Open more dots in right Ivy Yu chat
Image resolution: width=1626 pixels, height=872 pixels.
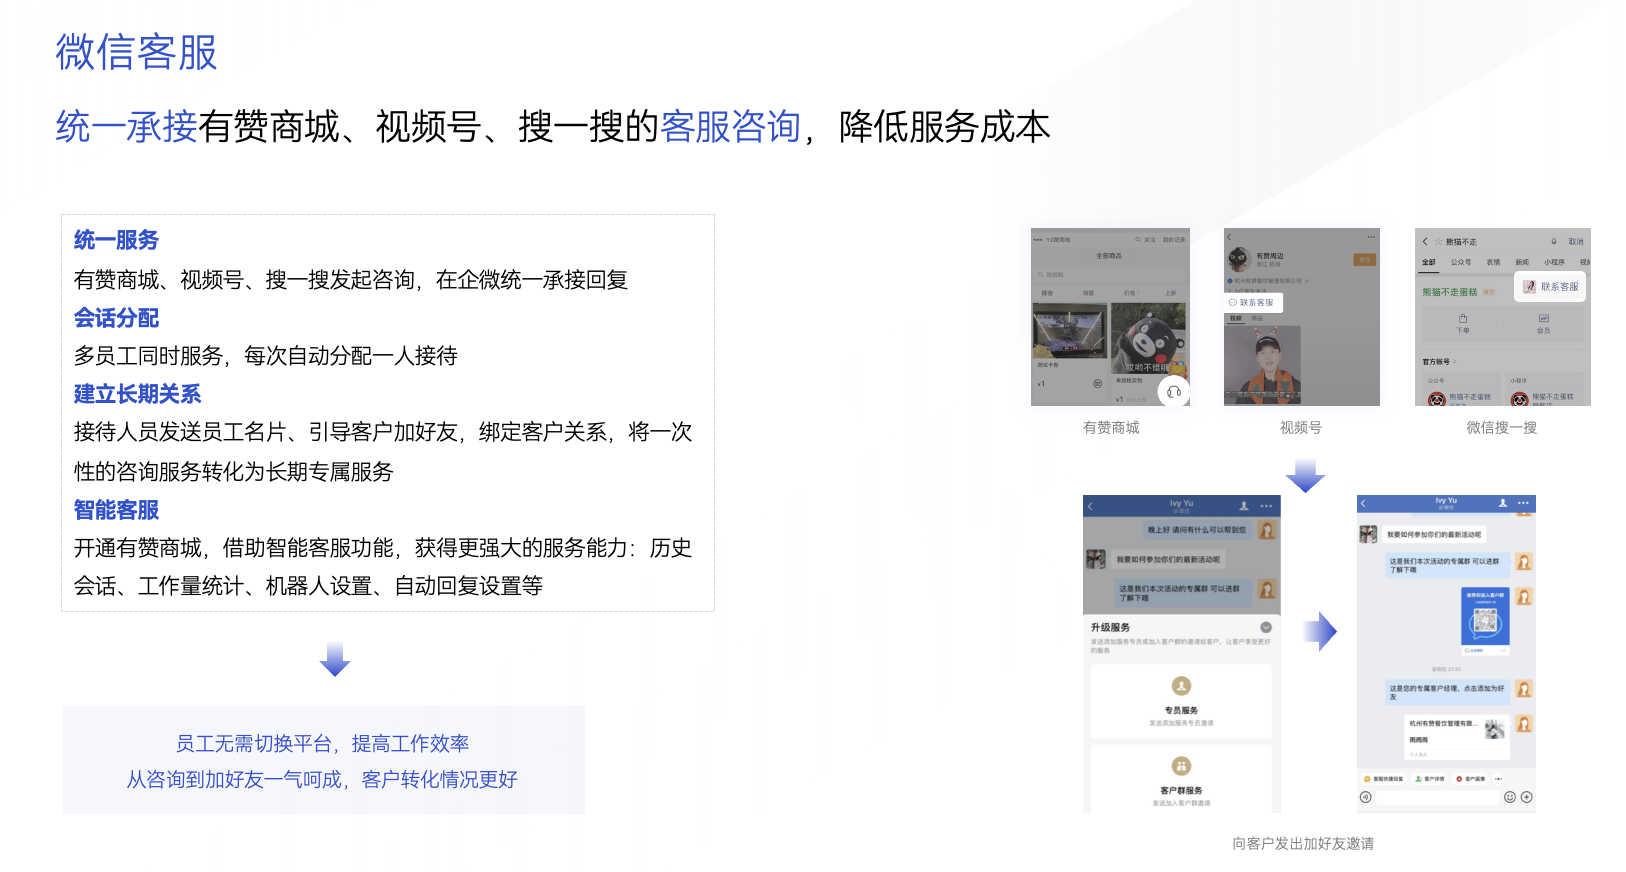pos(1523,503)
